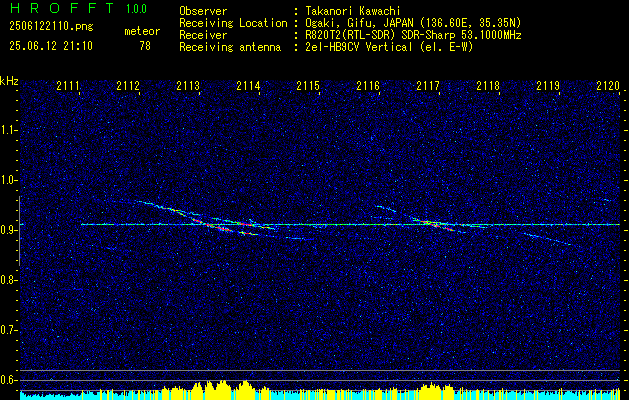Click the 2112 time marker

128,85
